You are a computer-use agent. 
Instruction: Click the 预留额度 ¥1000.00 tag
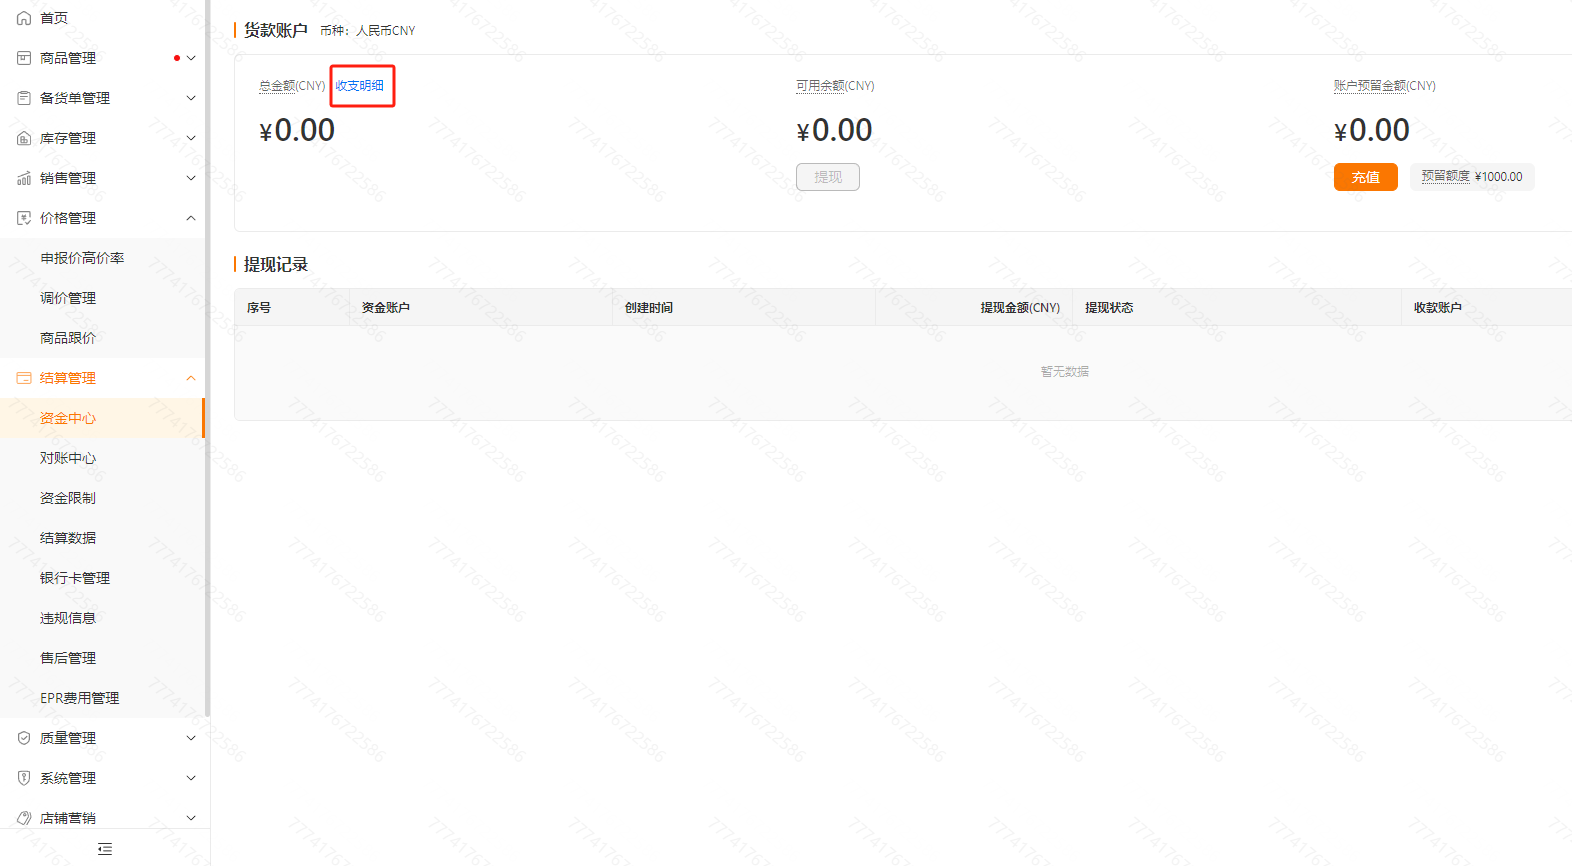coord(1472,177)
